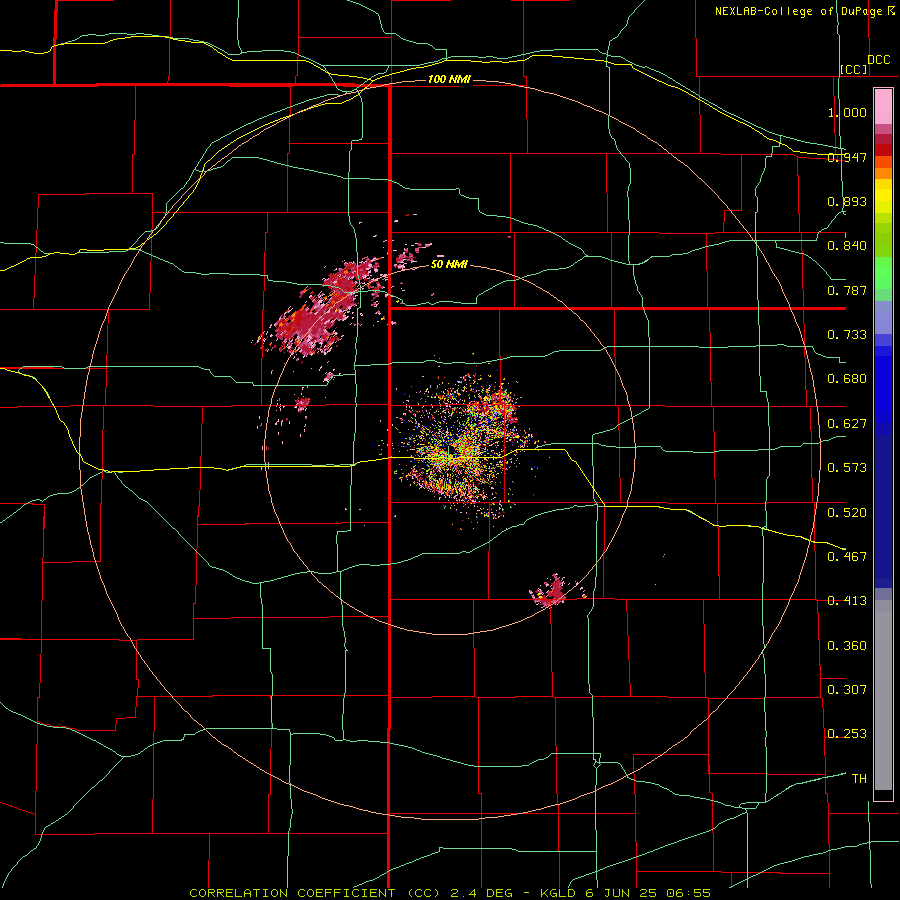This screenshot has height=900, width=900.
Task: Click the 0.680 colorbar value
Action: pyautogui.click(x=847, y=379)
